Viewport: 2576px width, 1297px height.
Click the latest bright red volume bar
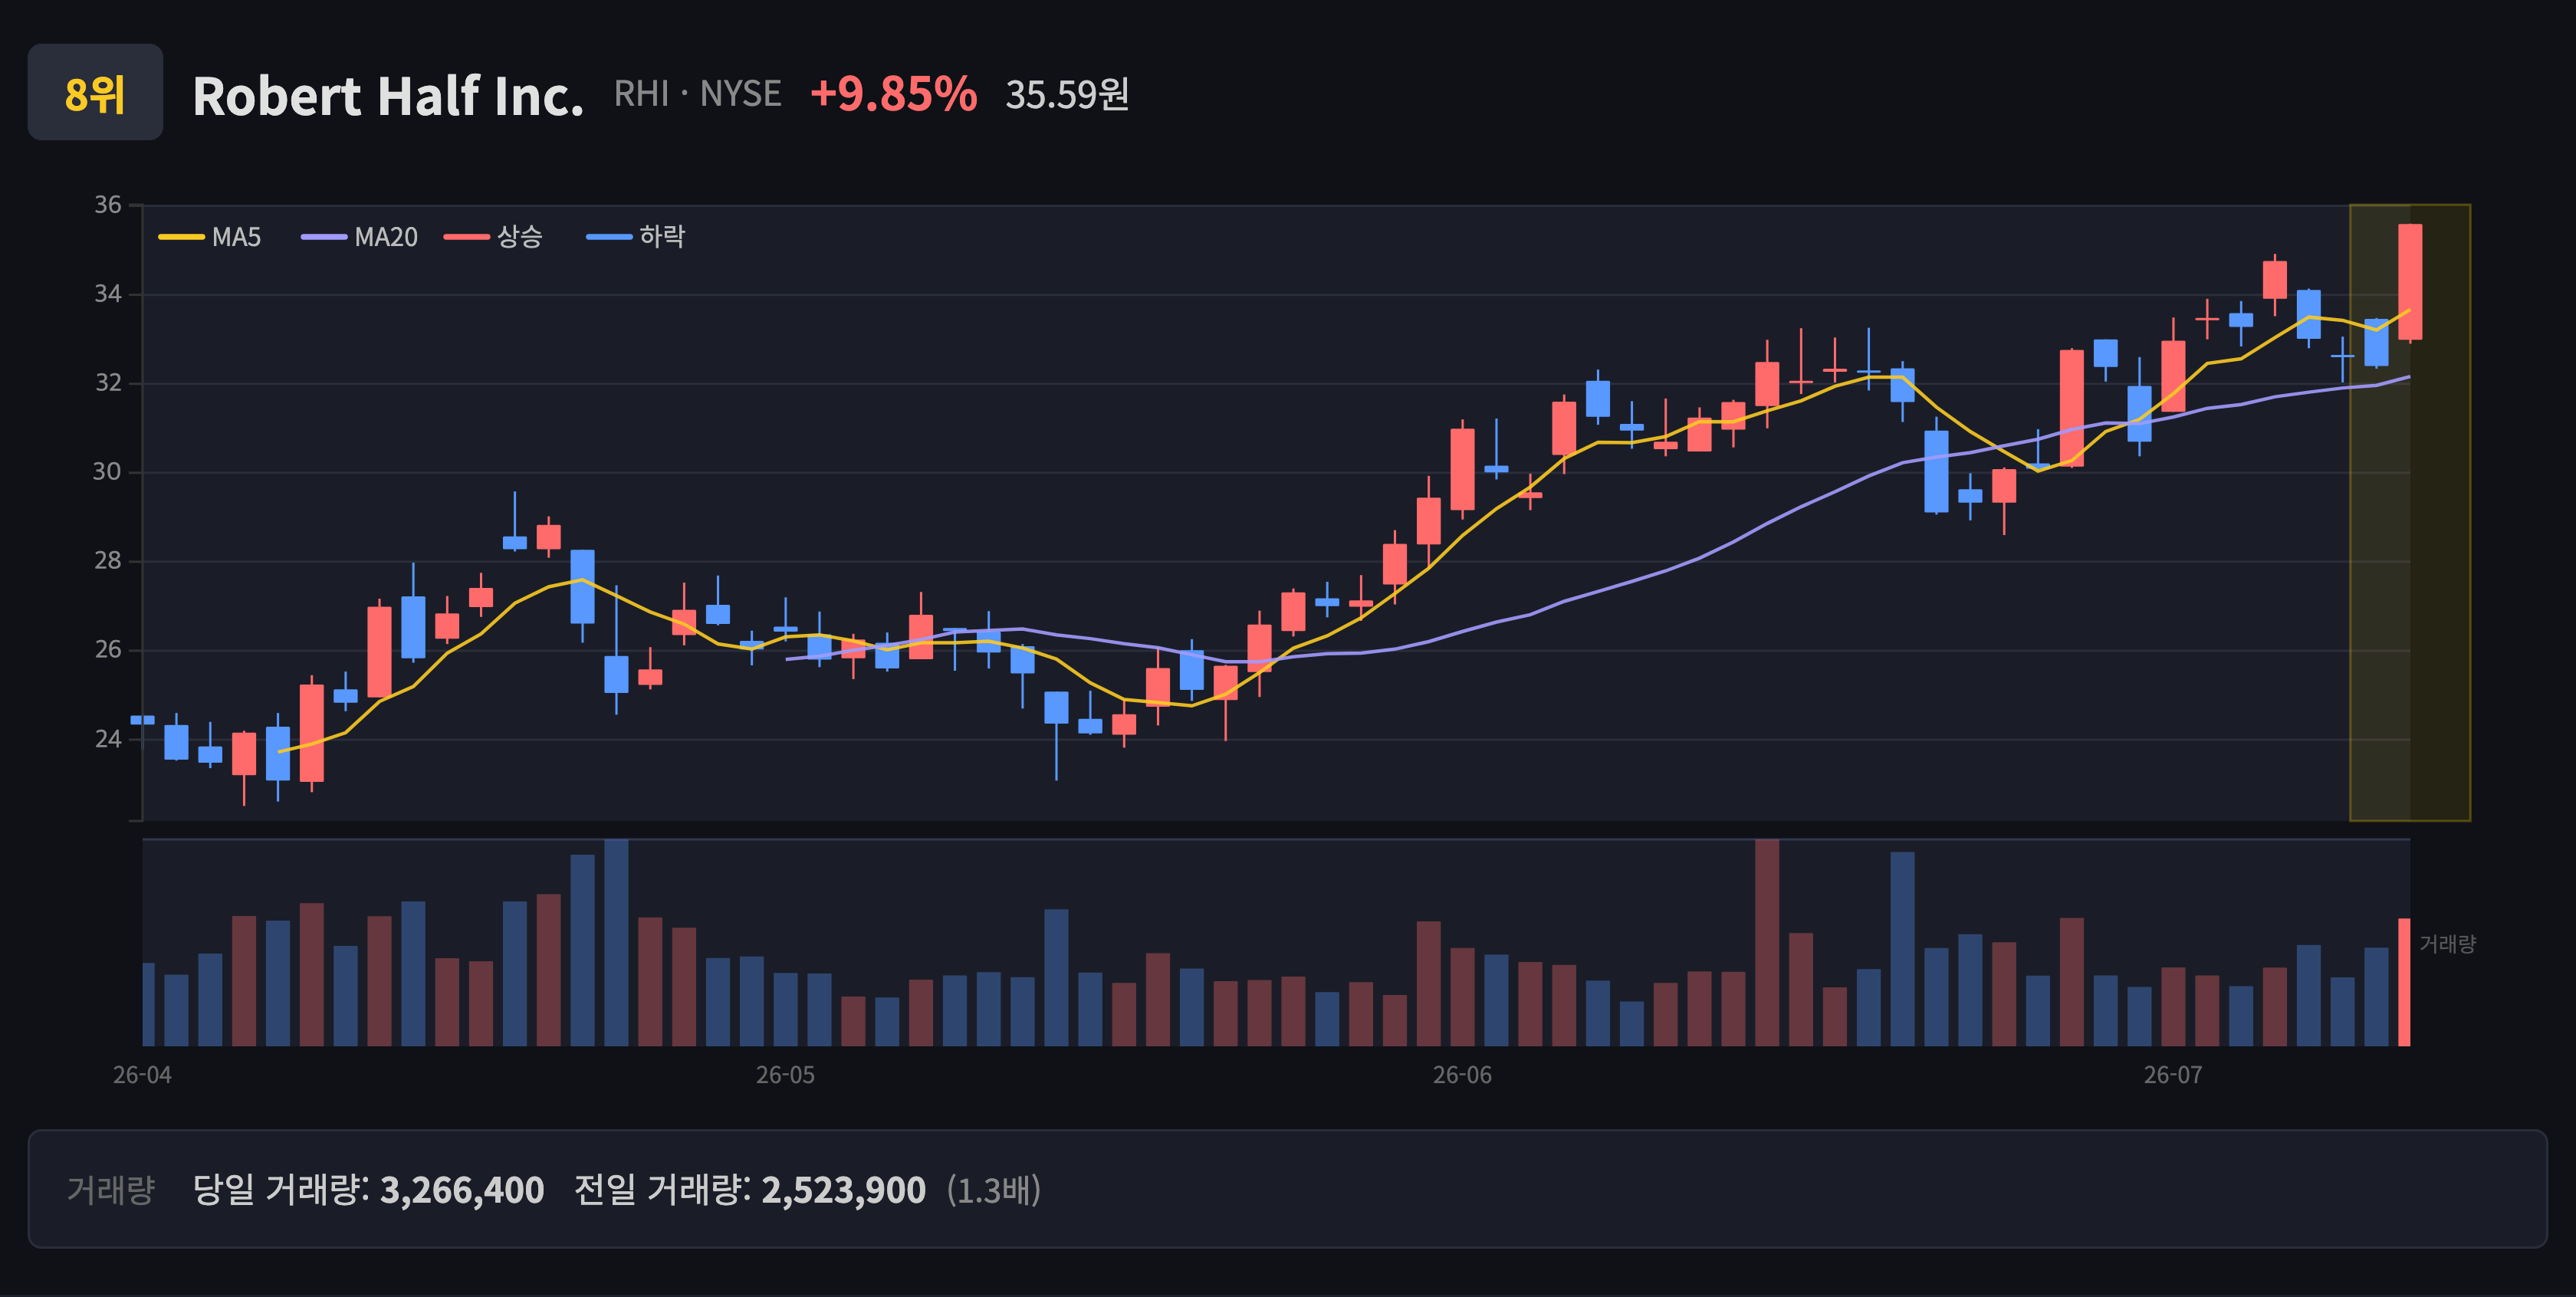[2404, 982]
